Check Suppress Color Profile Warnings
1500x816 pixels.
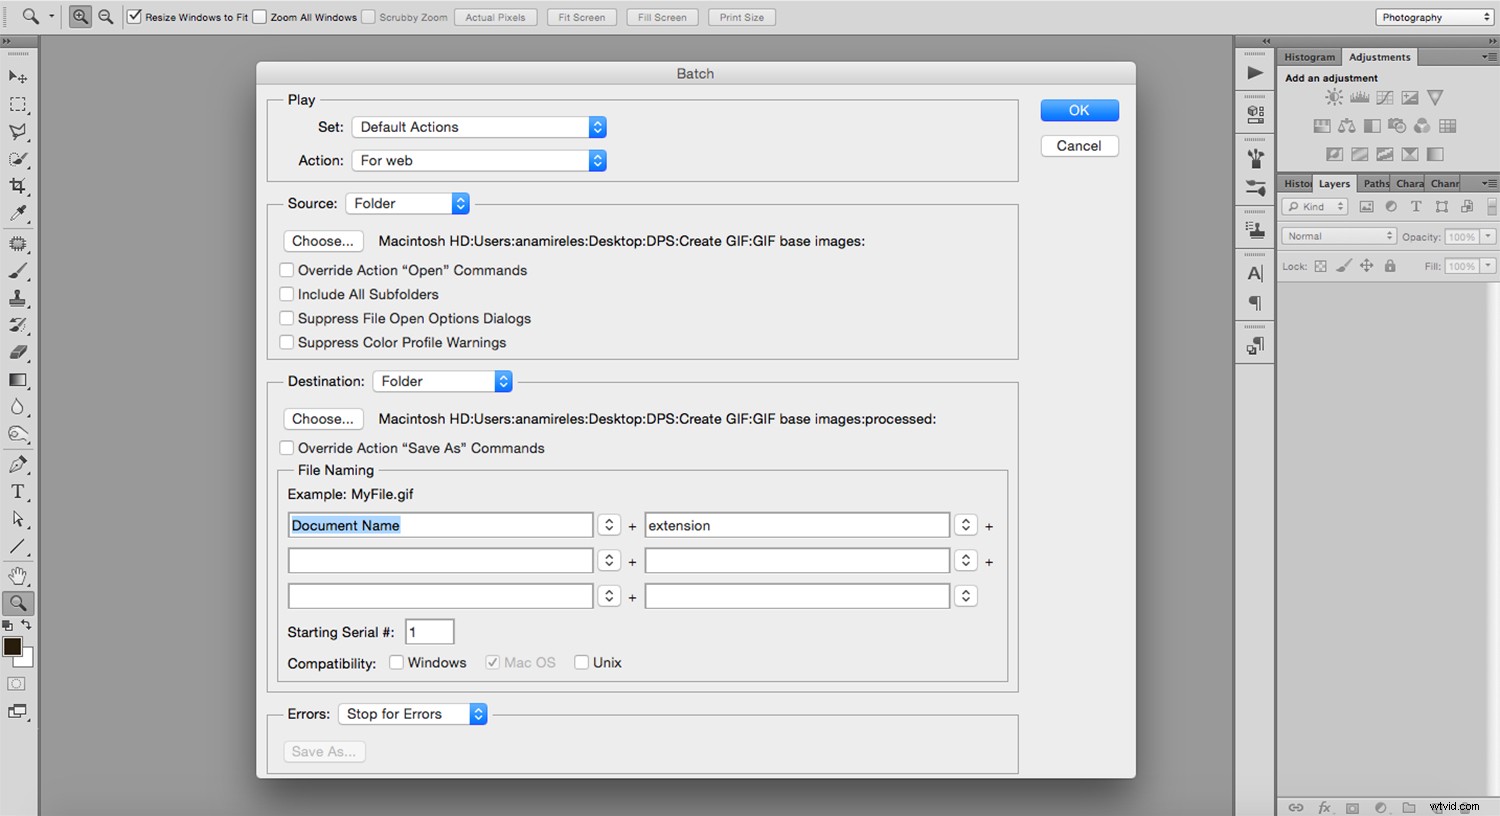[x=287, y=342]
